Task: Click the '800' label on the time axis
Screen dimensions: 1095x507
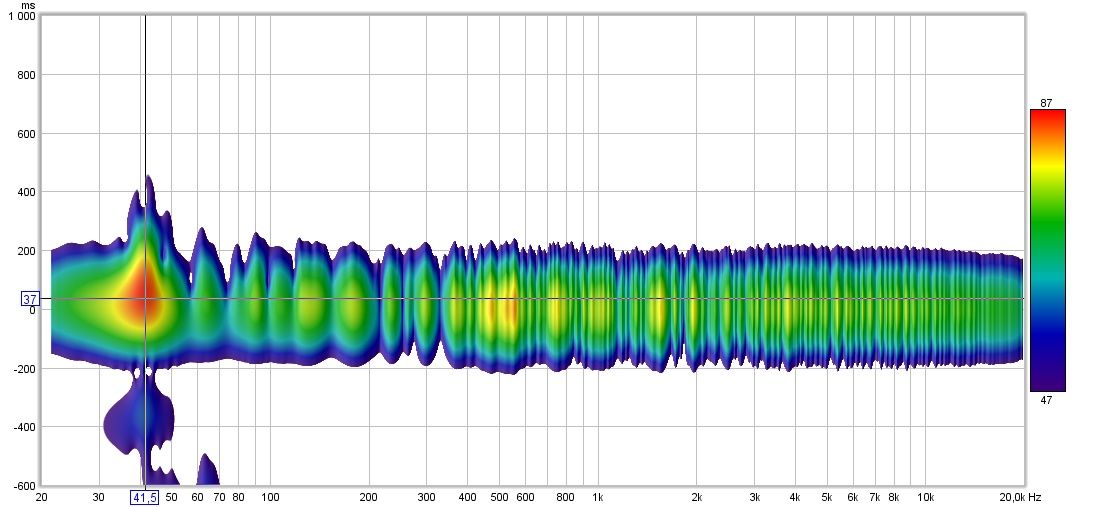Action: pos(27,75)
